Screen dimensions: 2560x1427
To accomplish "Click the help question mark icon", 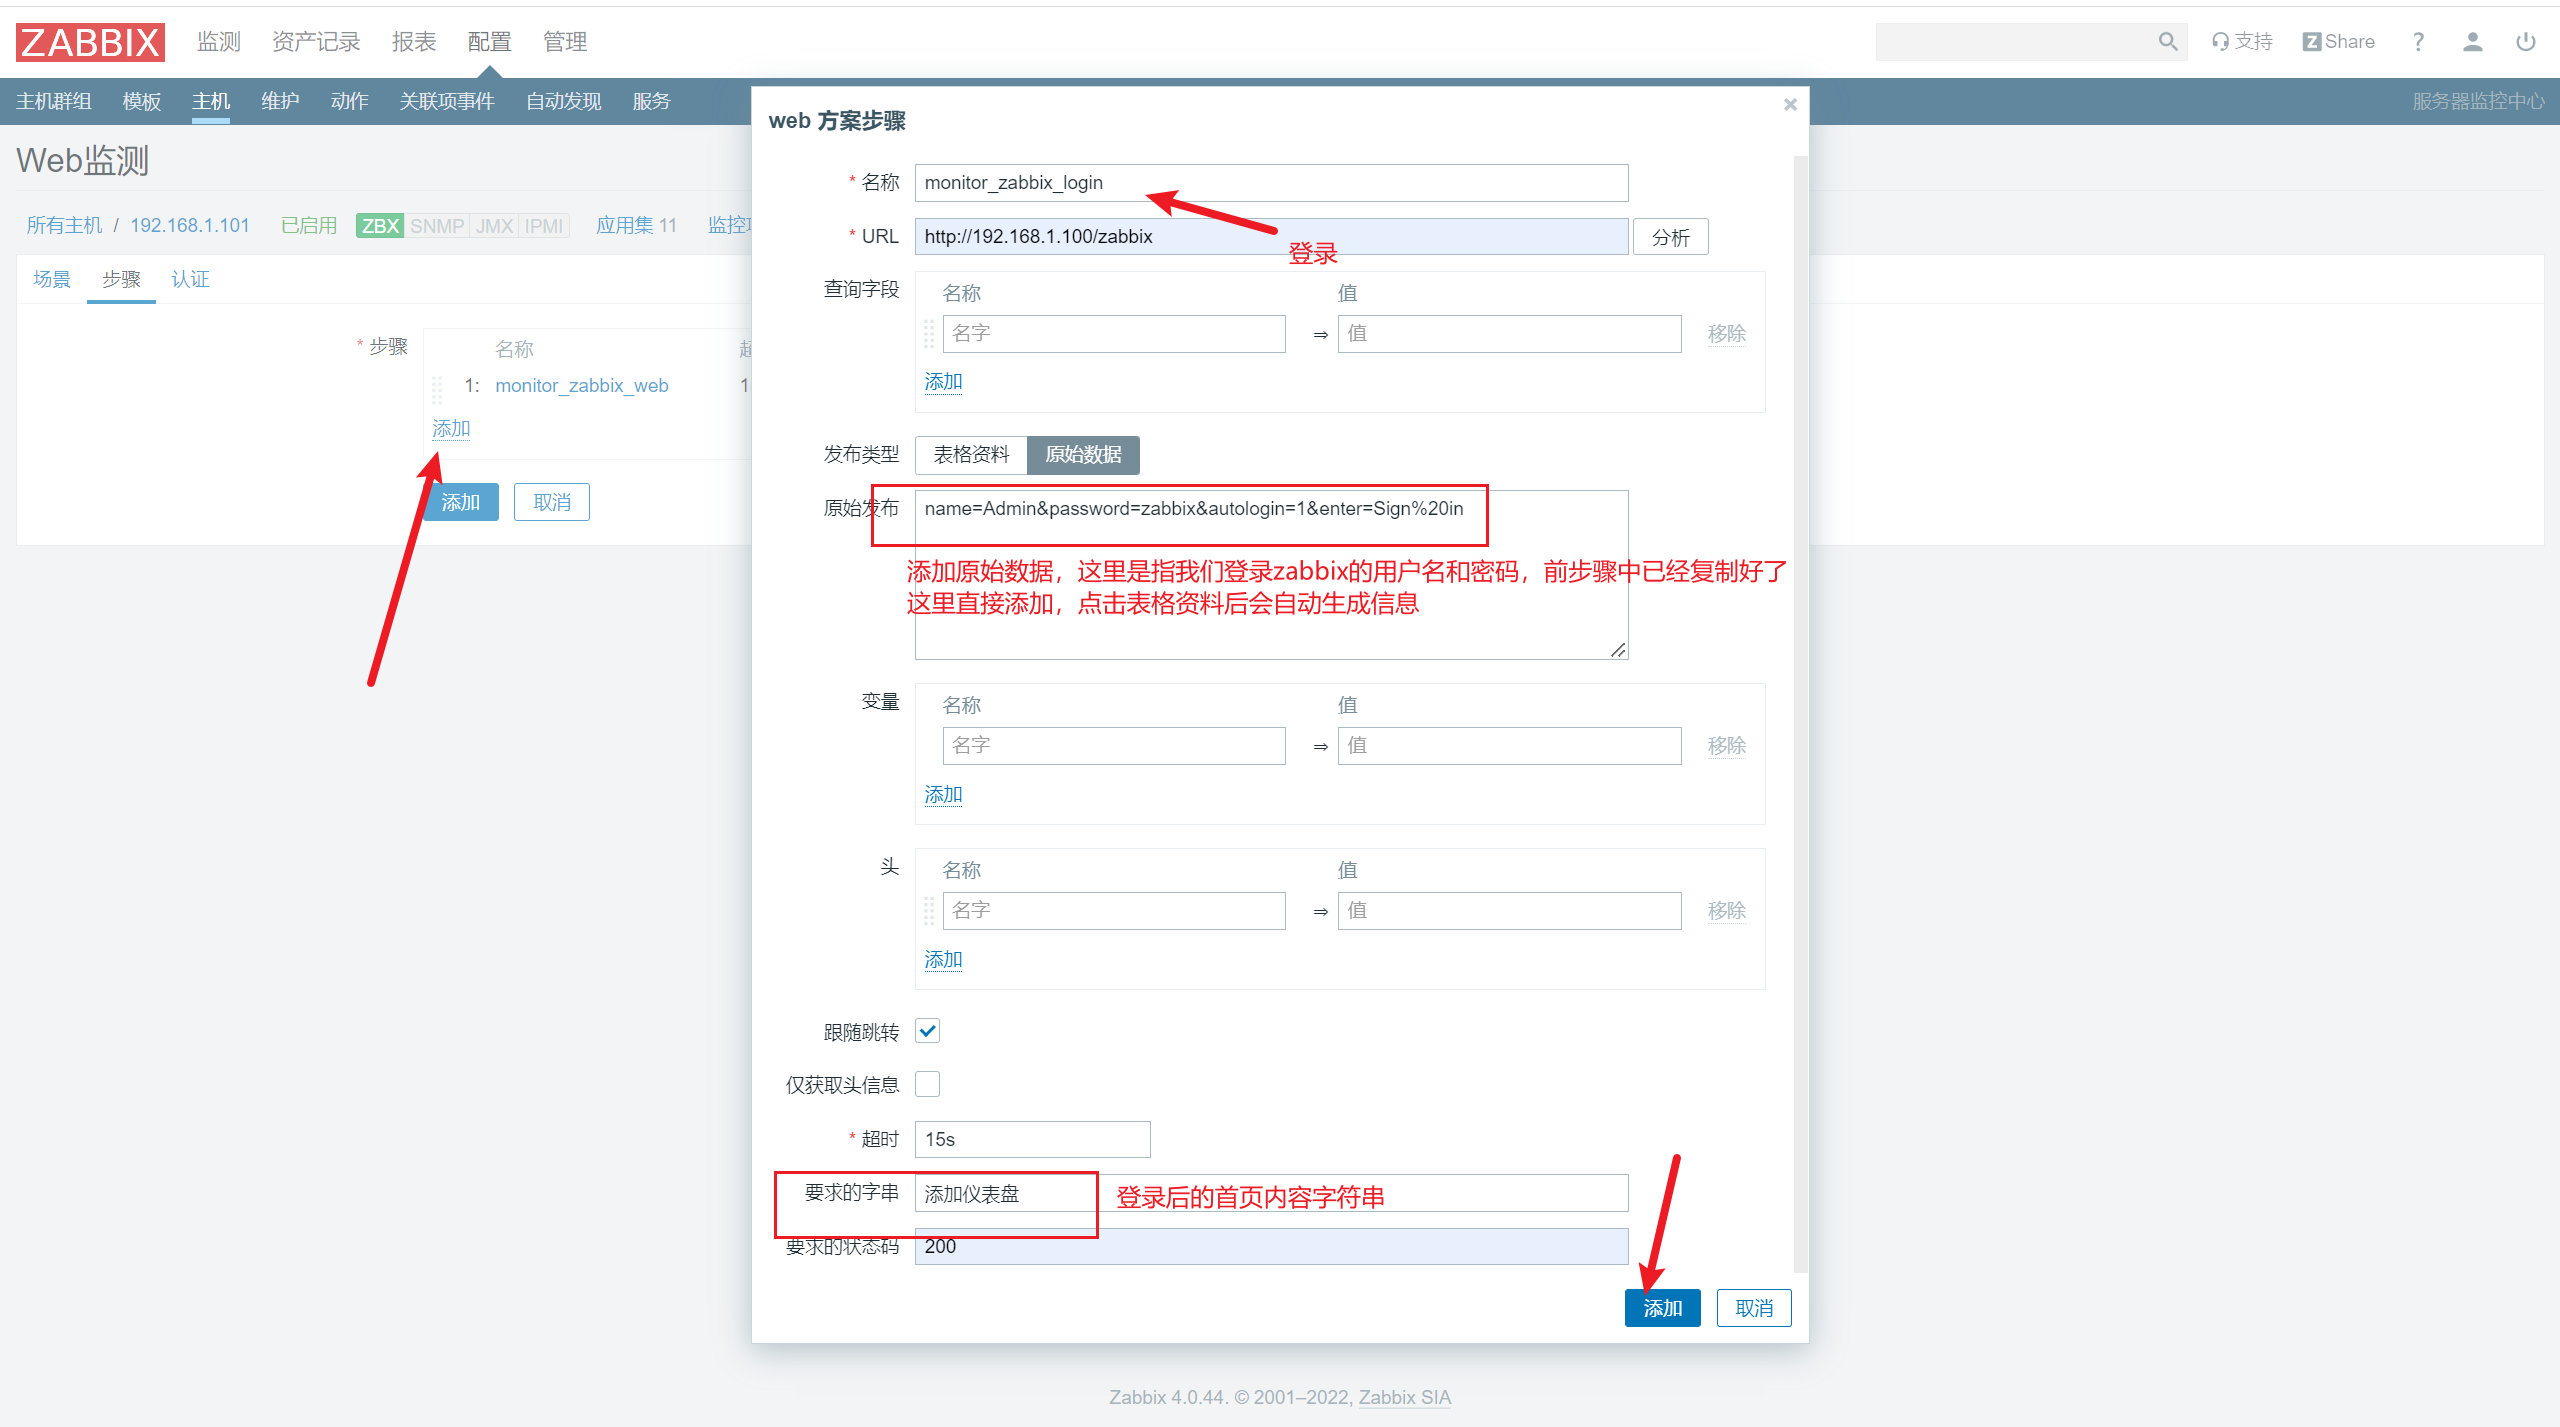I will coord(2418,41).
